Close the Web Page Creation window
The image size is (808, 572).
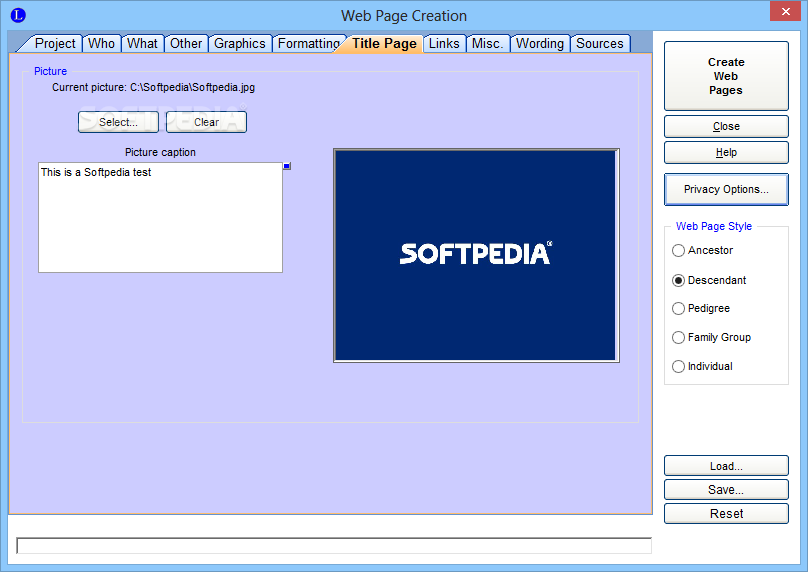pyautogui.click(x=785, y=11)
